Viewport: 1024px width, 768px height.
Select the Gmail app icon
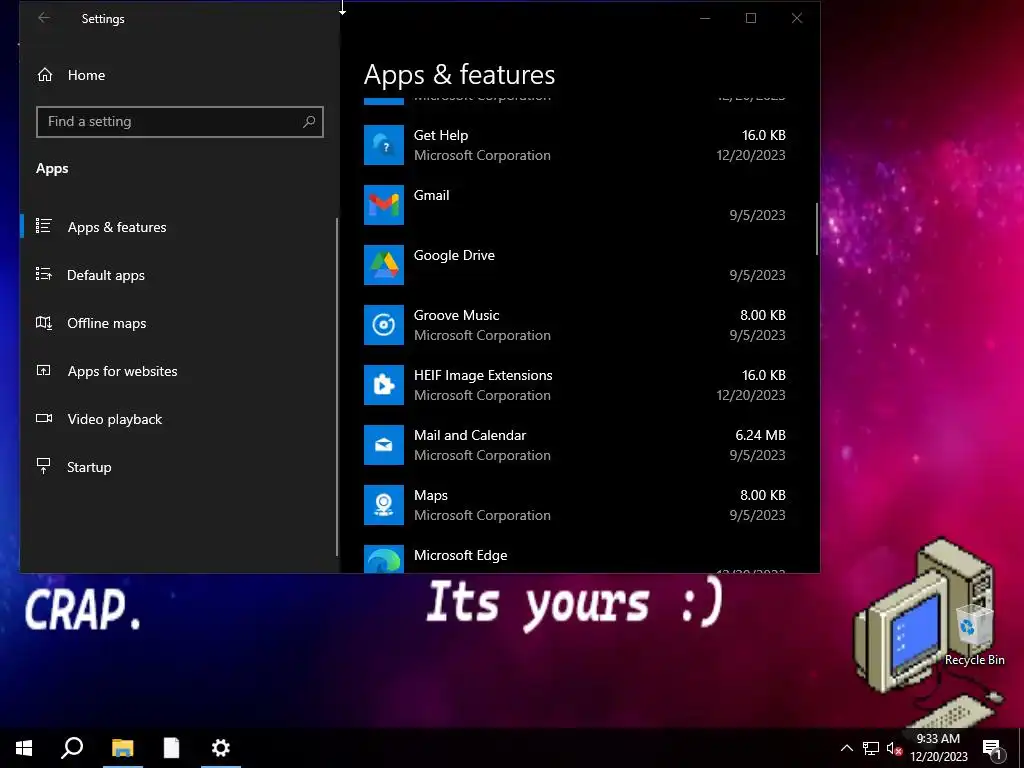pyautogui.click(x=383, y=205)
